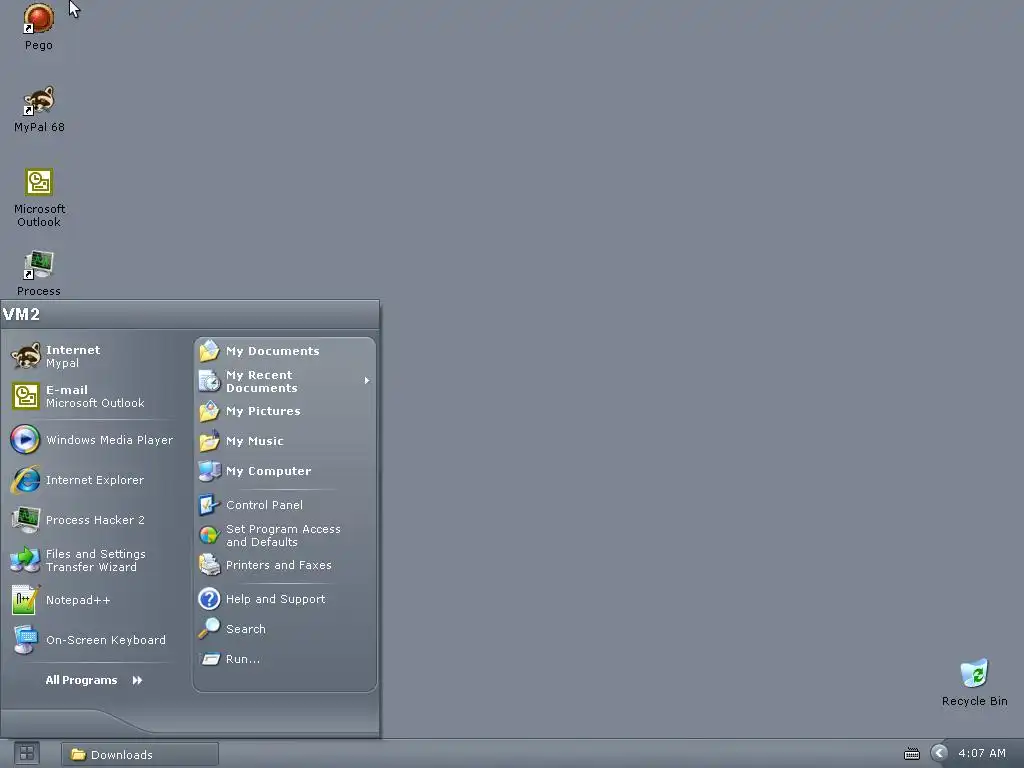This screenshot has width=1024, height=768.
Task: Launch Notepad++ from Start menu
Action: 93,600
